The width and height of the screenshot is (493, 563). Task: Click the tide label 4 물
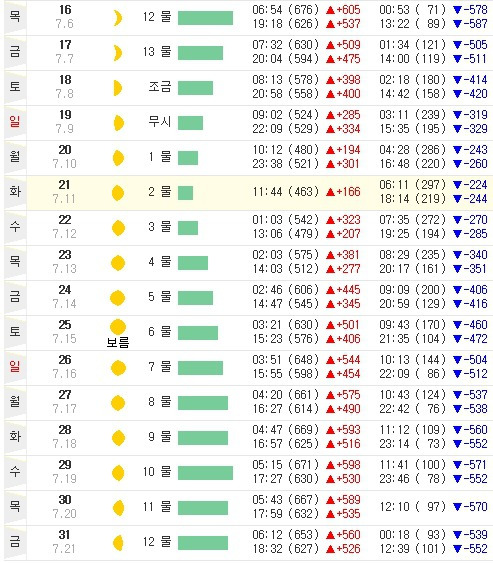click(x=160, y=262)
